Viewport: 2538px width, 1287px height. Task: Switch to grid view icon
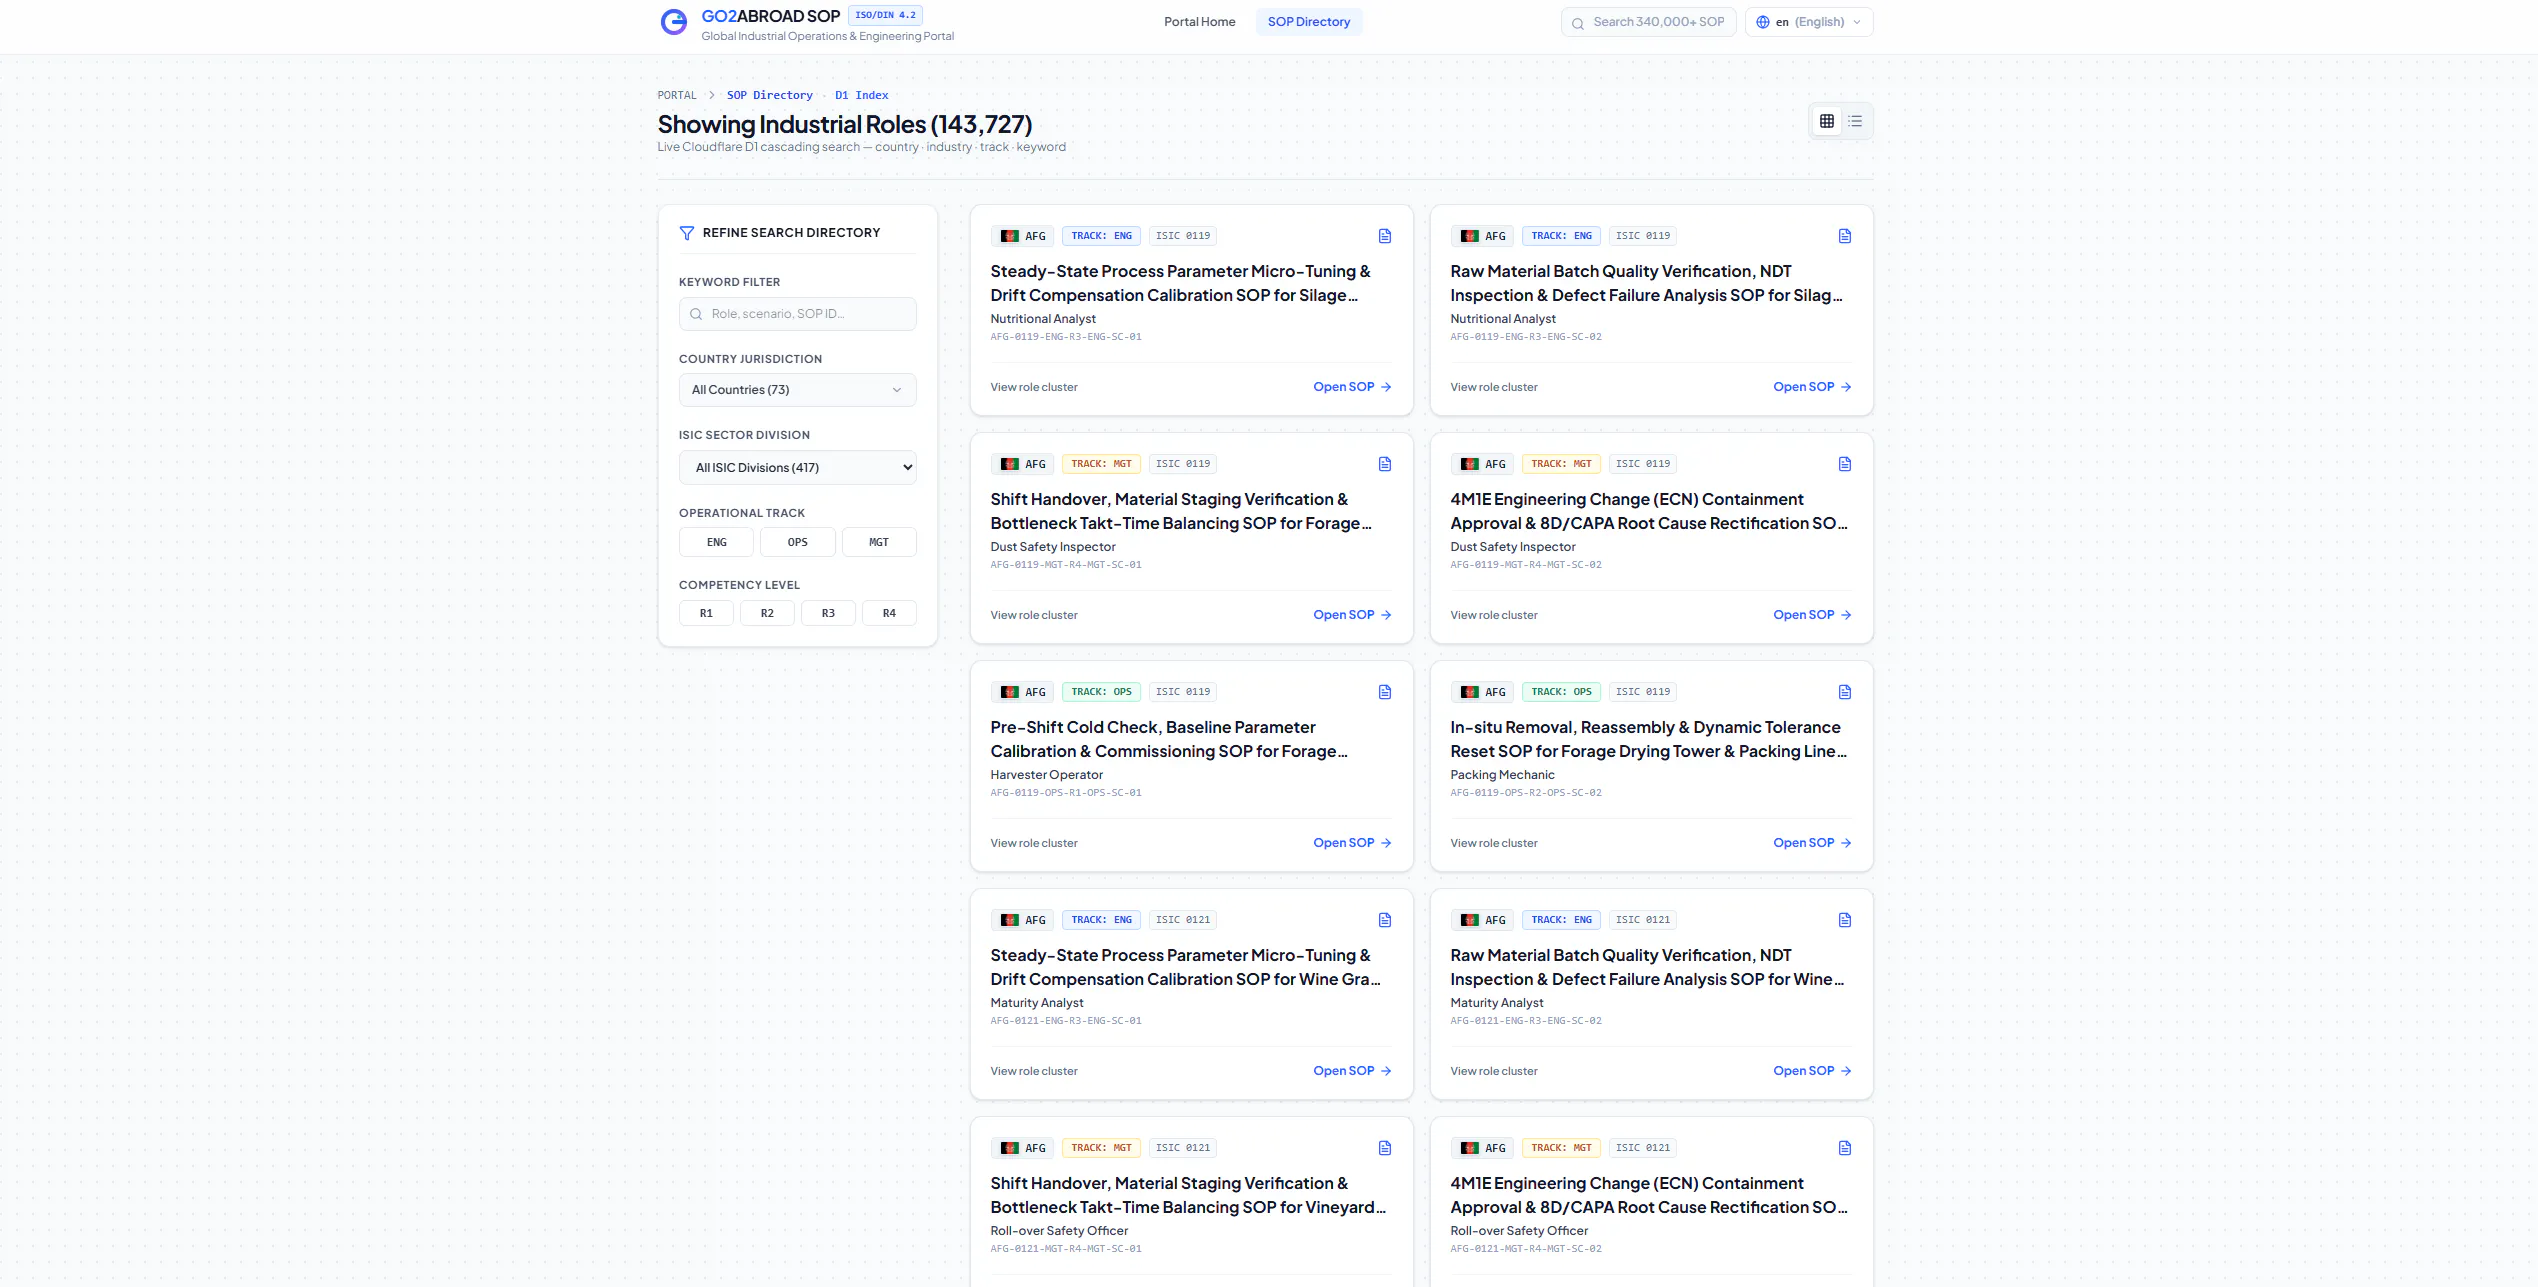pos(1827,121)
